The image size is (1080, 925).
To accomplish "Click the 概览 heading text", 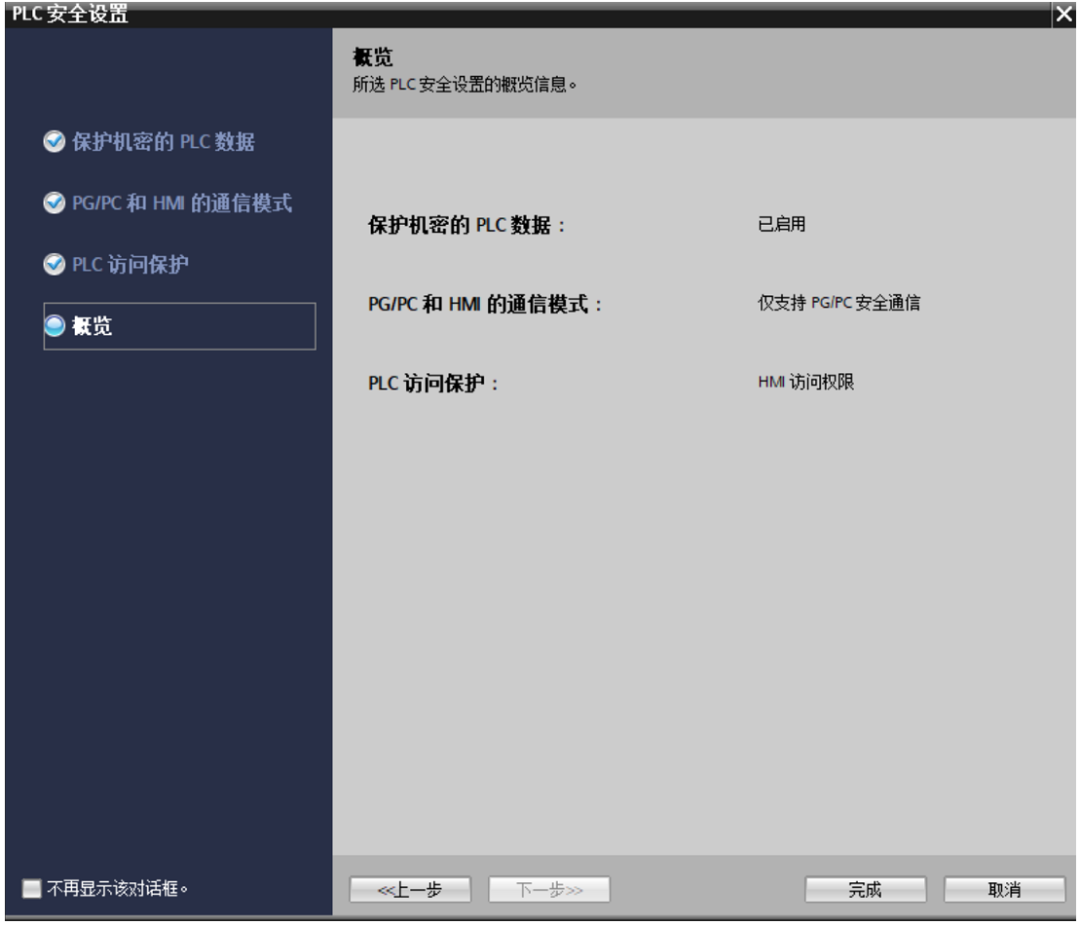I will pos(374,57).
